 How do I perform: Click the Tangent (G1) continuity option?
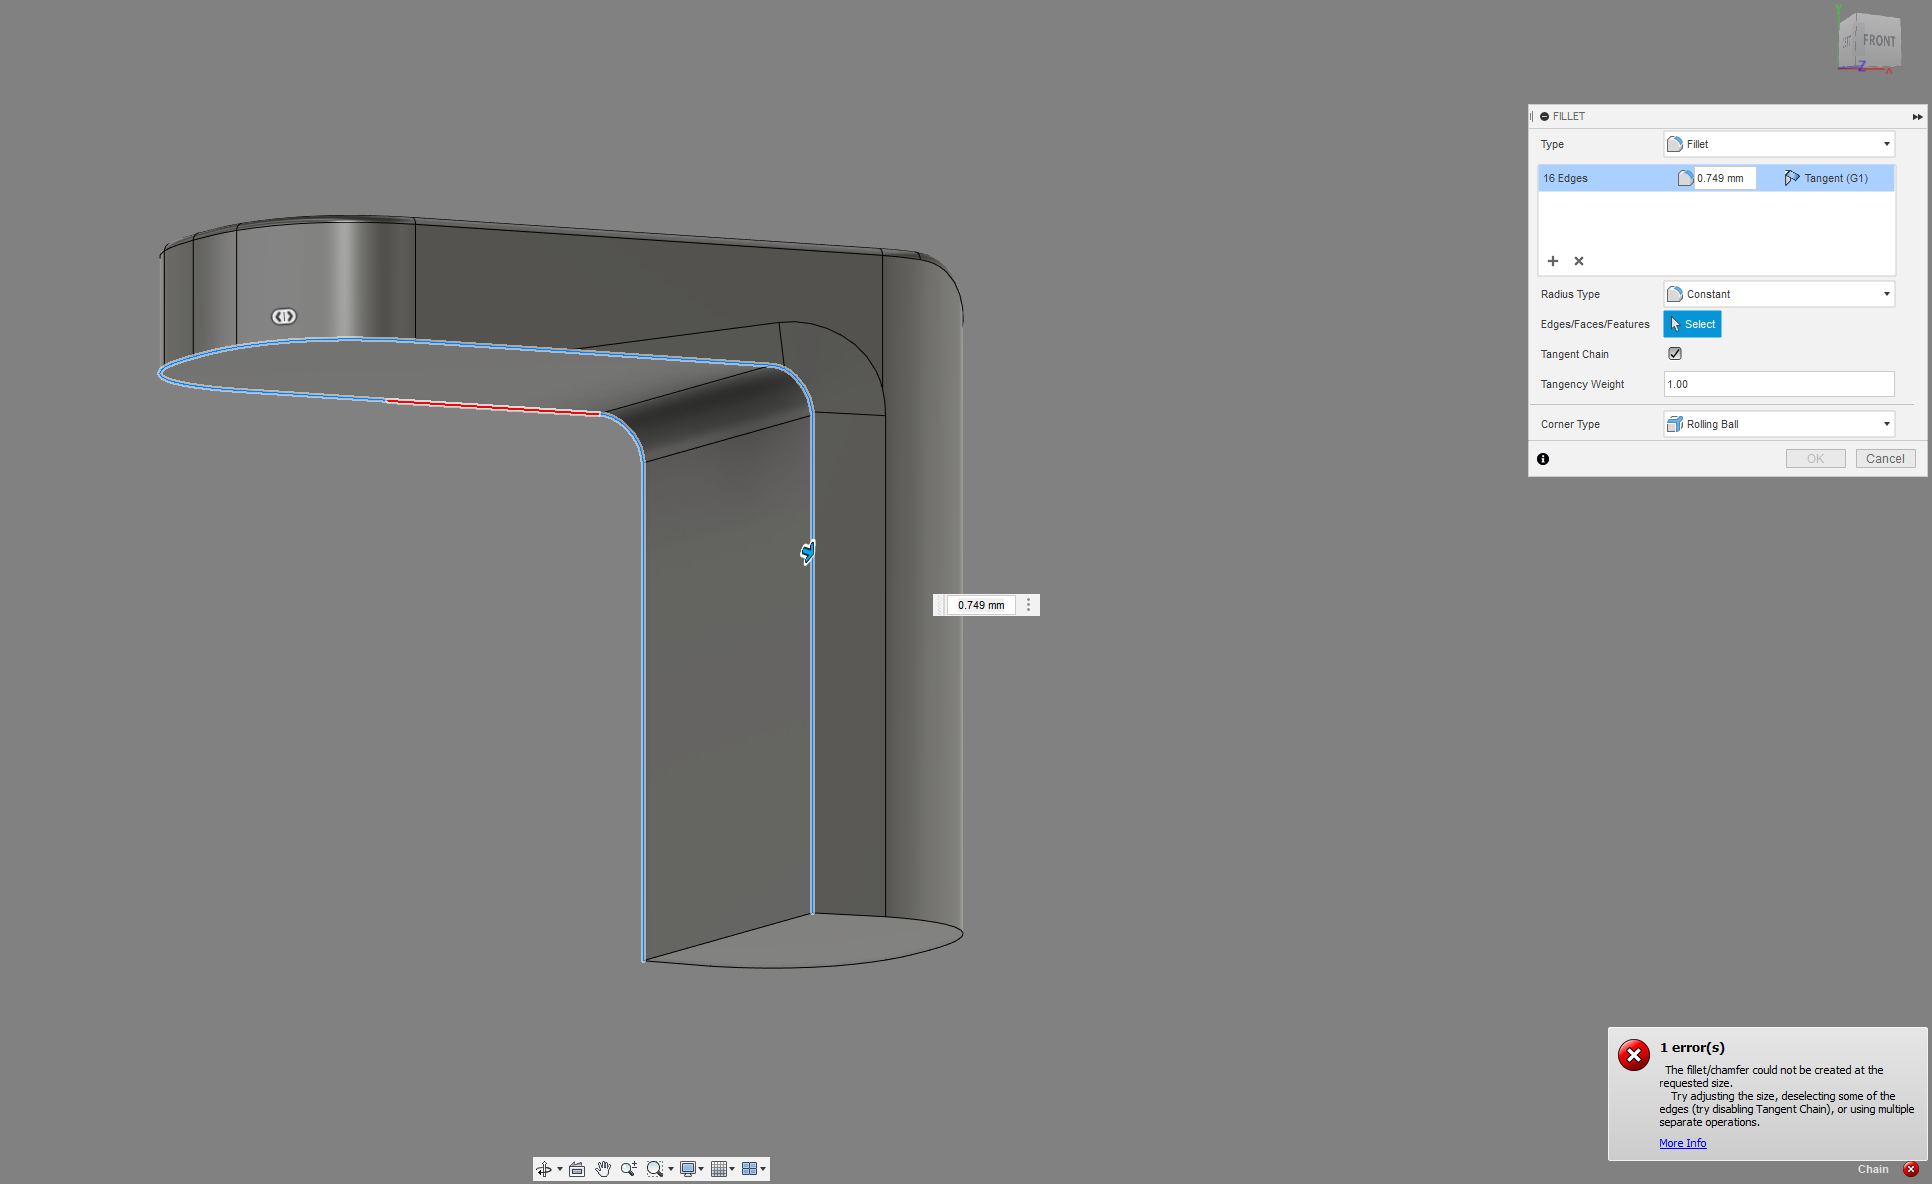(1827, 178)
